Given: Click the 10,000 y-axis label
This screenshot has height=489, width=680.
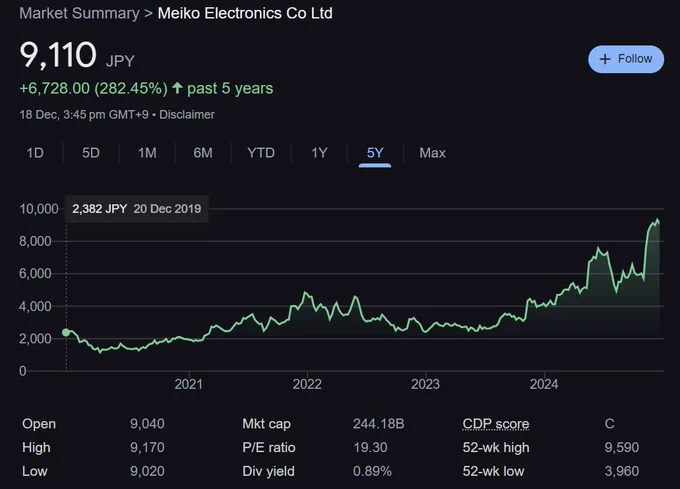Looking at the screenshot, I should point(39,209).
